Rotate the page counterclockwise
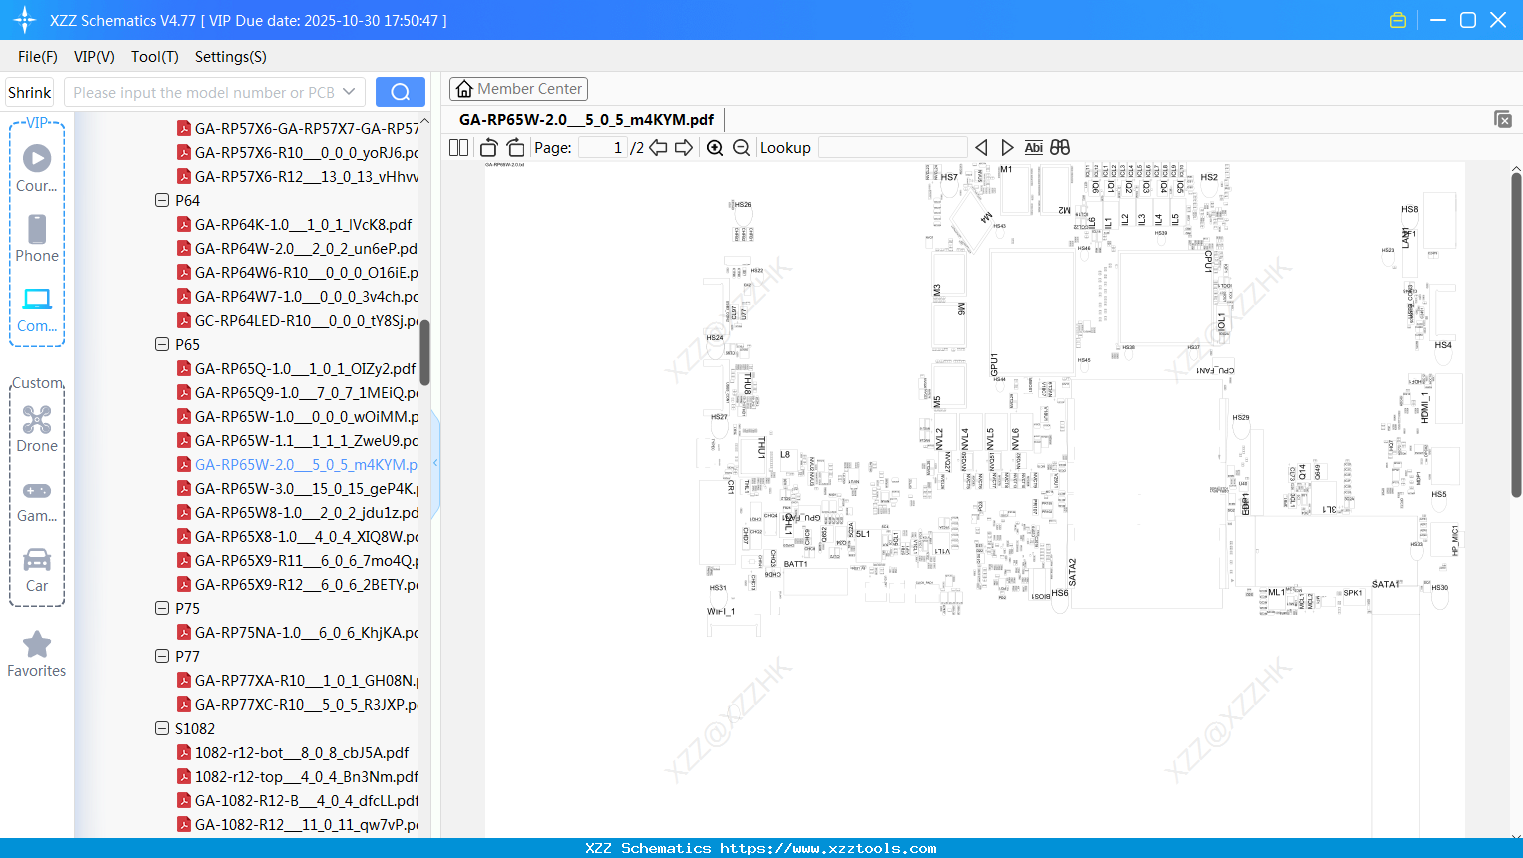 pos(489,148)
